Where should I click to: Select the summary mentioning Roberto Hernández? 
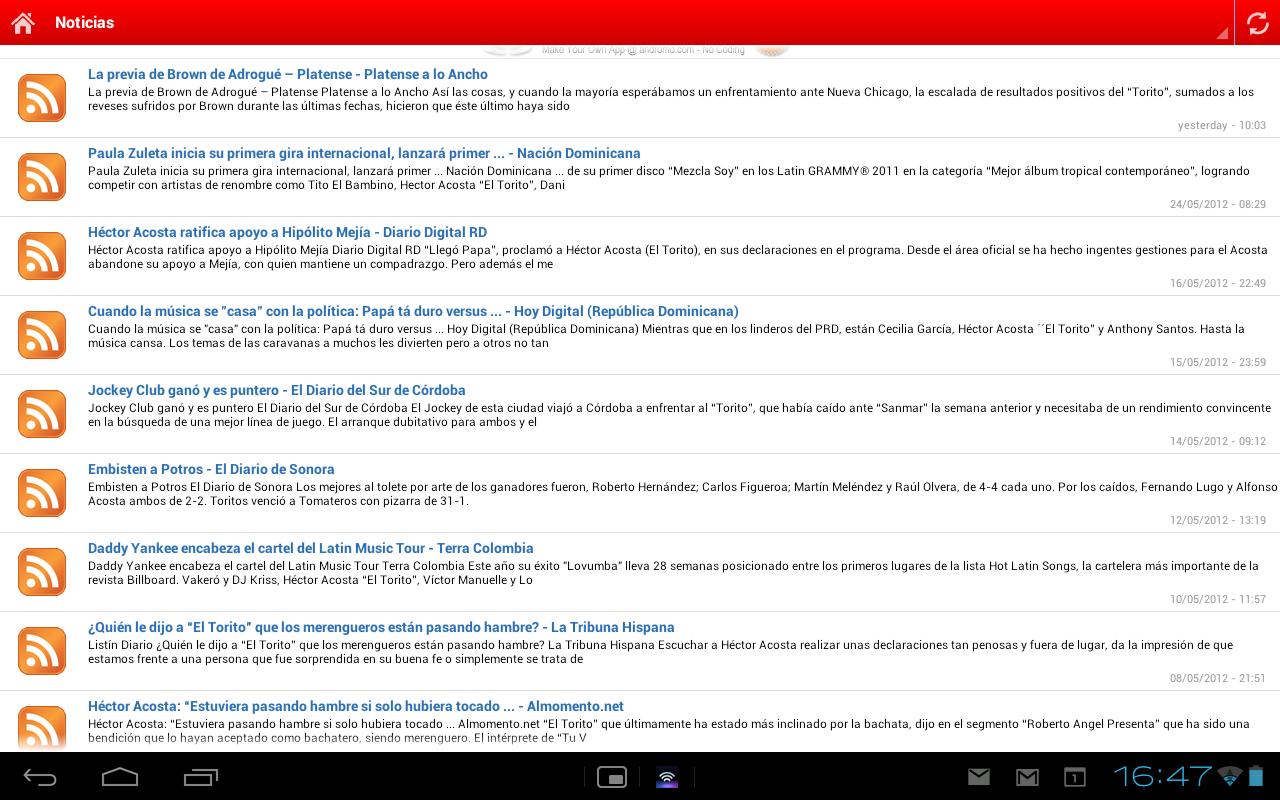tap(683, 494)
